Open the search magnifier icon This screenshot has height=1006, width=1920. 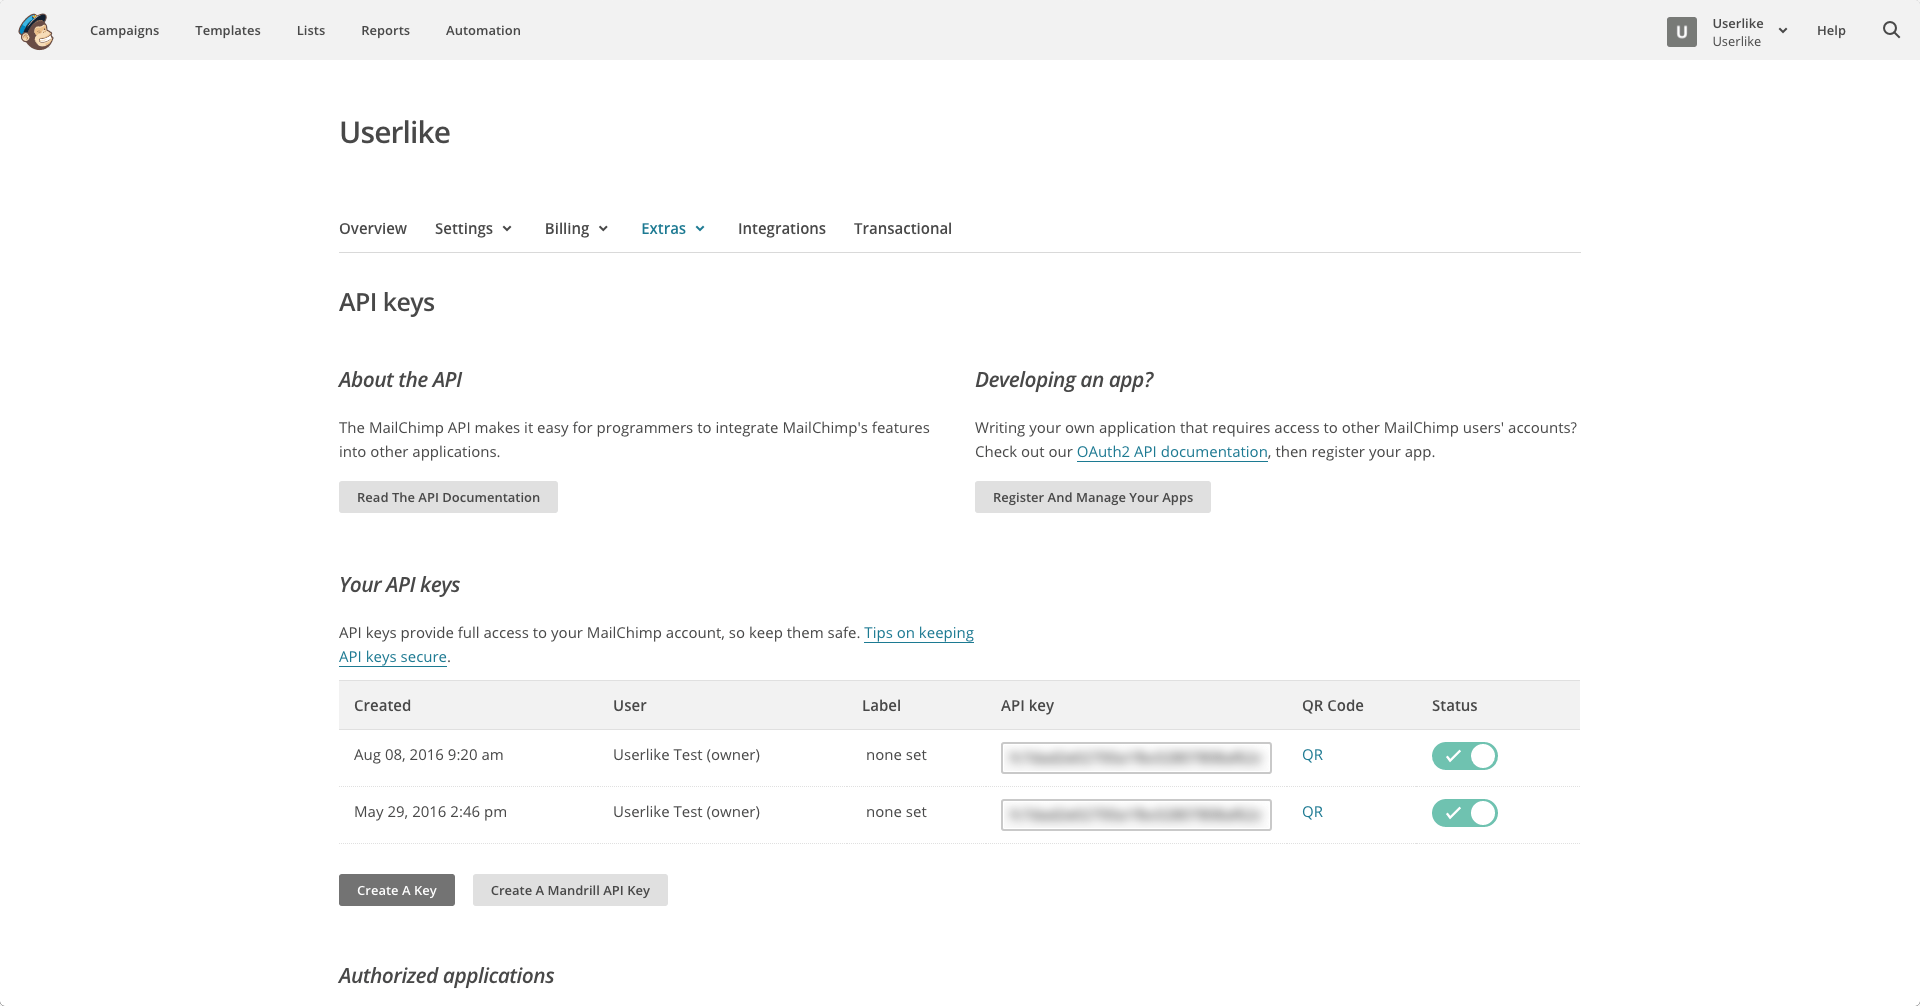(1891, 30)
